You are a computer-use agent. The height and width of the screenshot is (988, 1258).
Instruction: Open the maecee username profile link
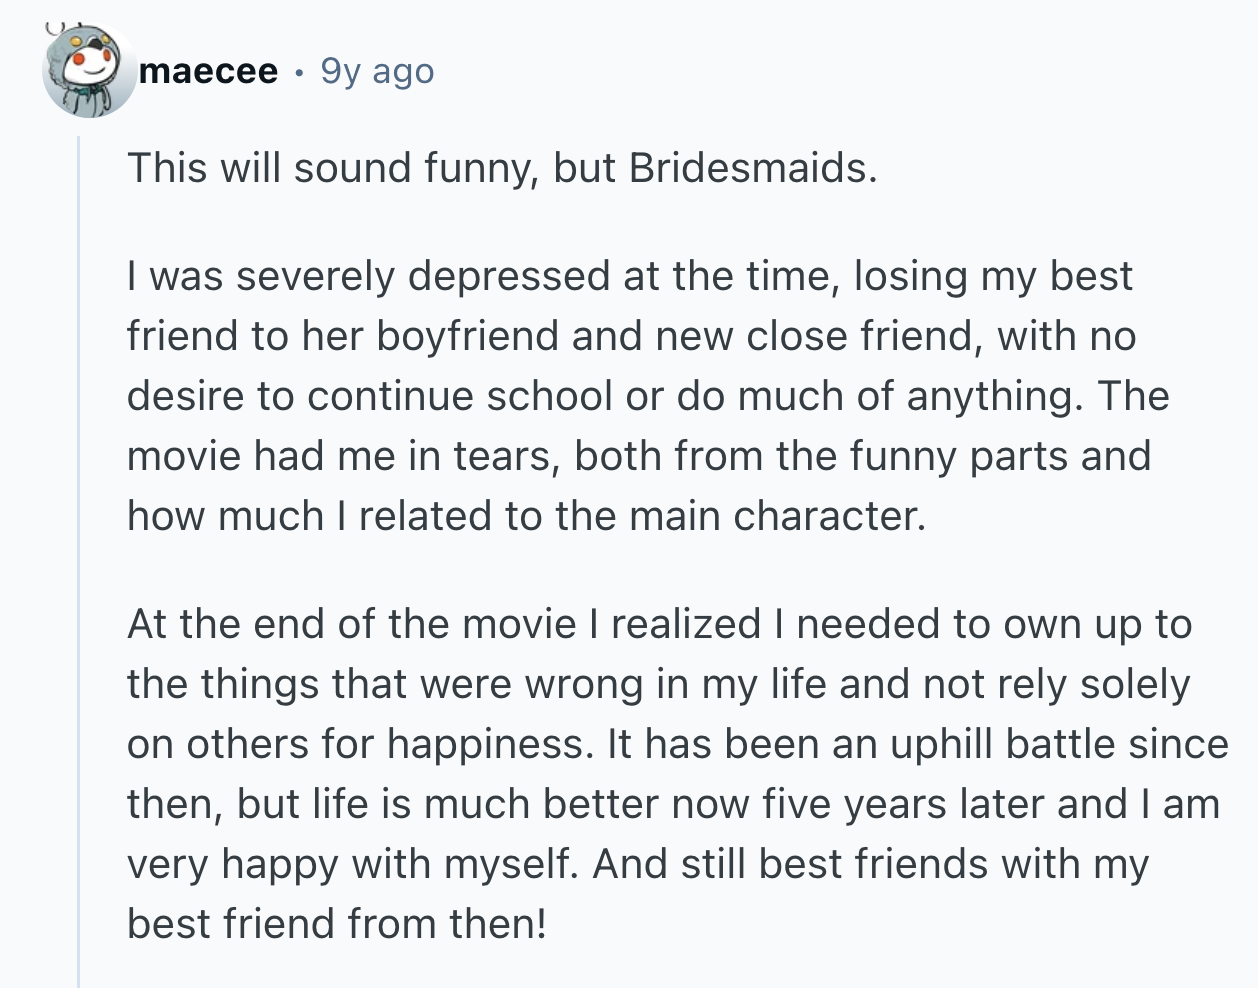pyautogui.click(x=209, y=71)
